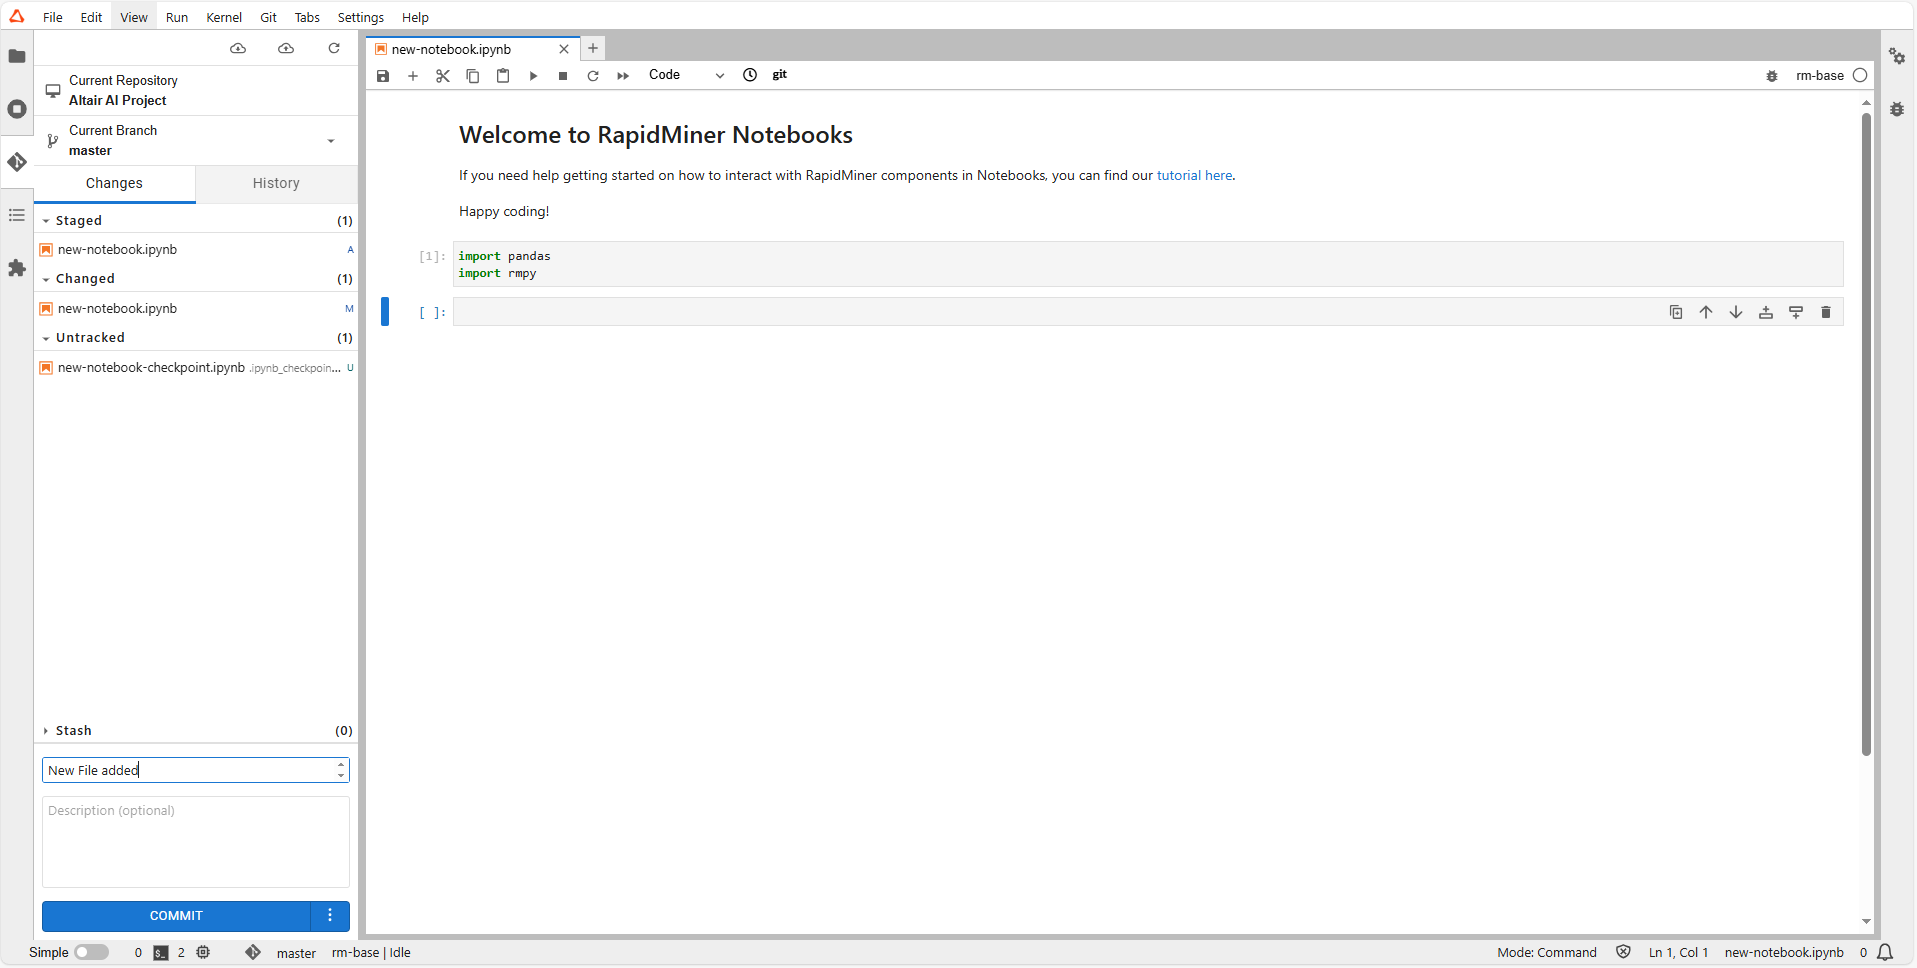
Task: Open the clock history toolbar icon
Action: pos(750,75)
